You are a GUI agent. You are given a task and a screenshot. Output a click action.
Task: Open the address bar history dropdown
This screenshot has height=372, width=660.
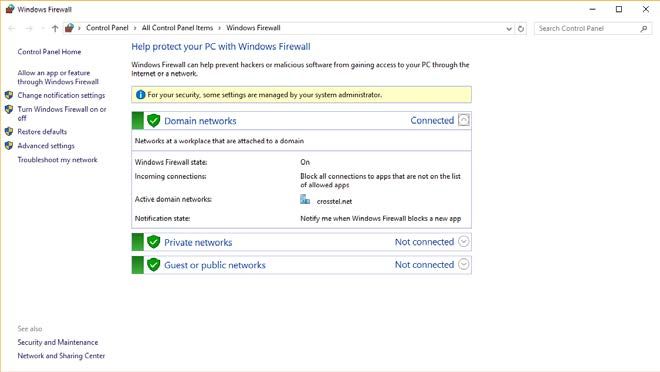pos(509,29)
